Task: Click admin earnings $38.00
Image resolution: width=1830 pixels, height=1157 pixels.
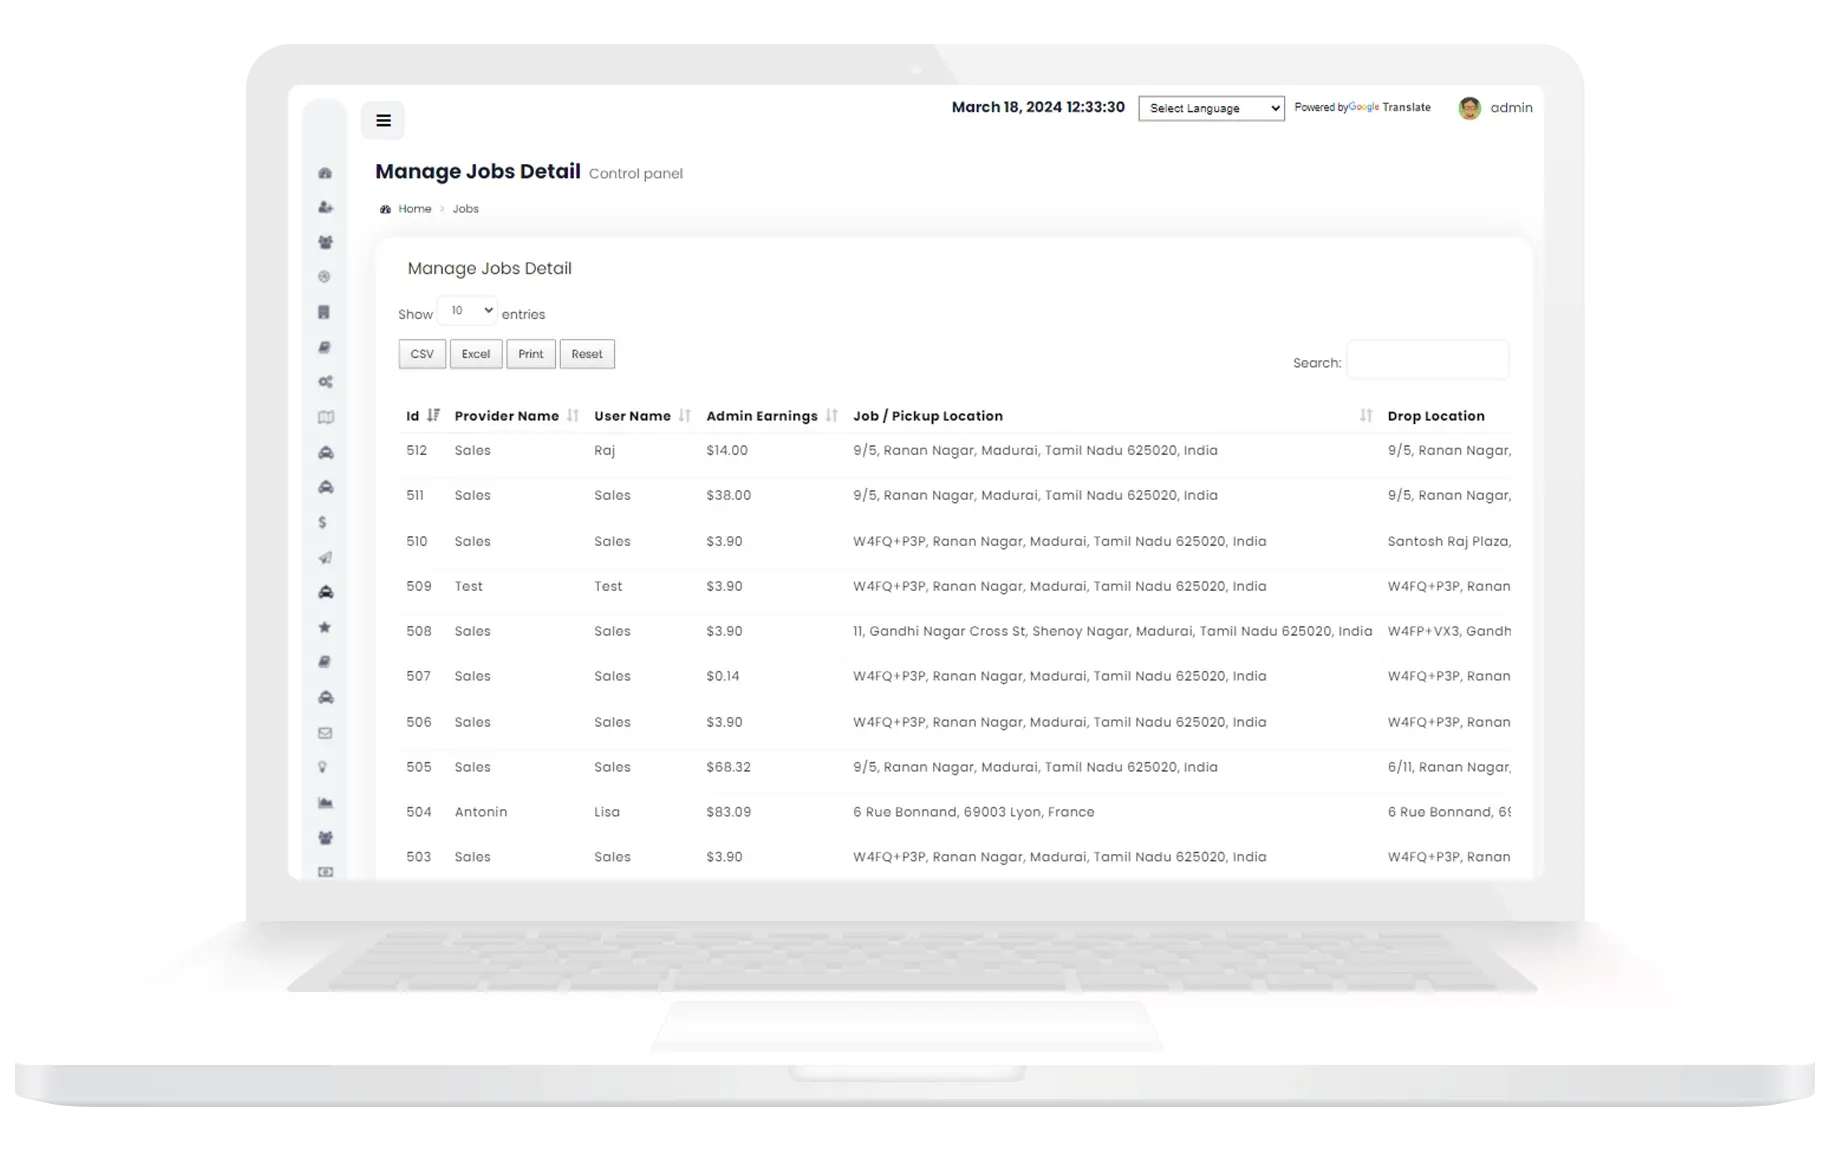Action: pyautogui.click(x=729, y=496)
